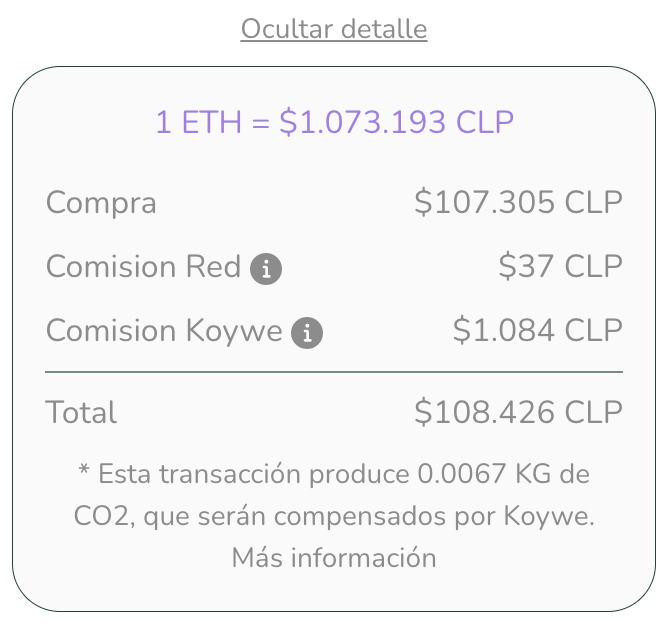Collapse details with Ocultar detalle

click(x=334, y=30)
